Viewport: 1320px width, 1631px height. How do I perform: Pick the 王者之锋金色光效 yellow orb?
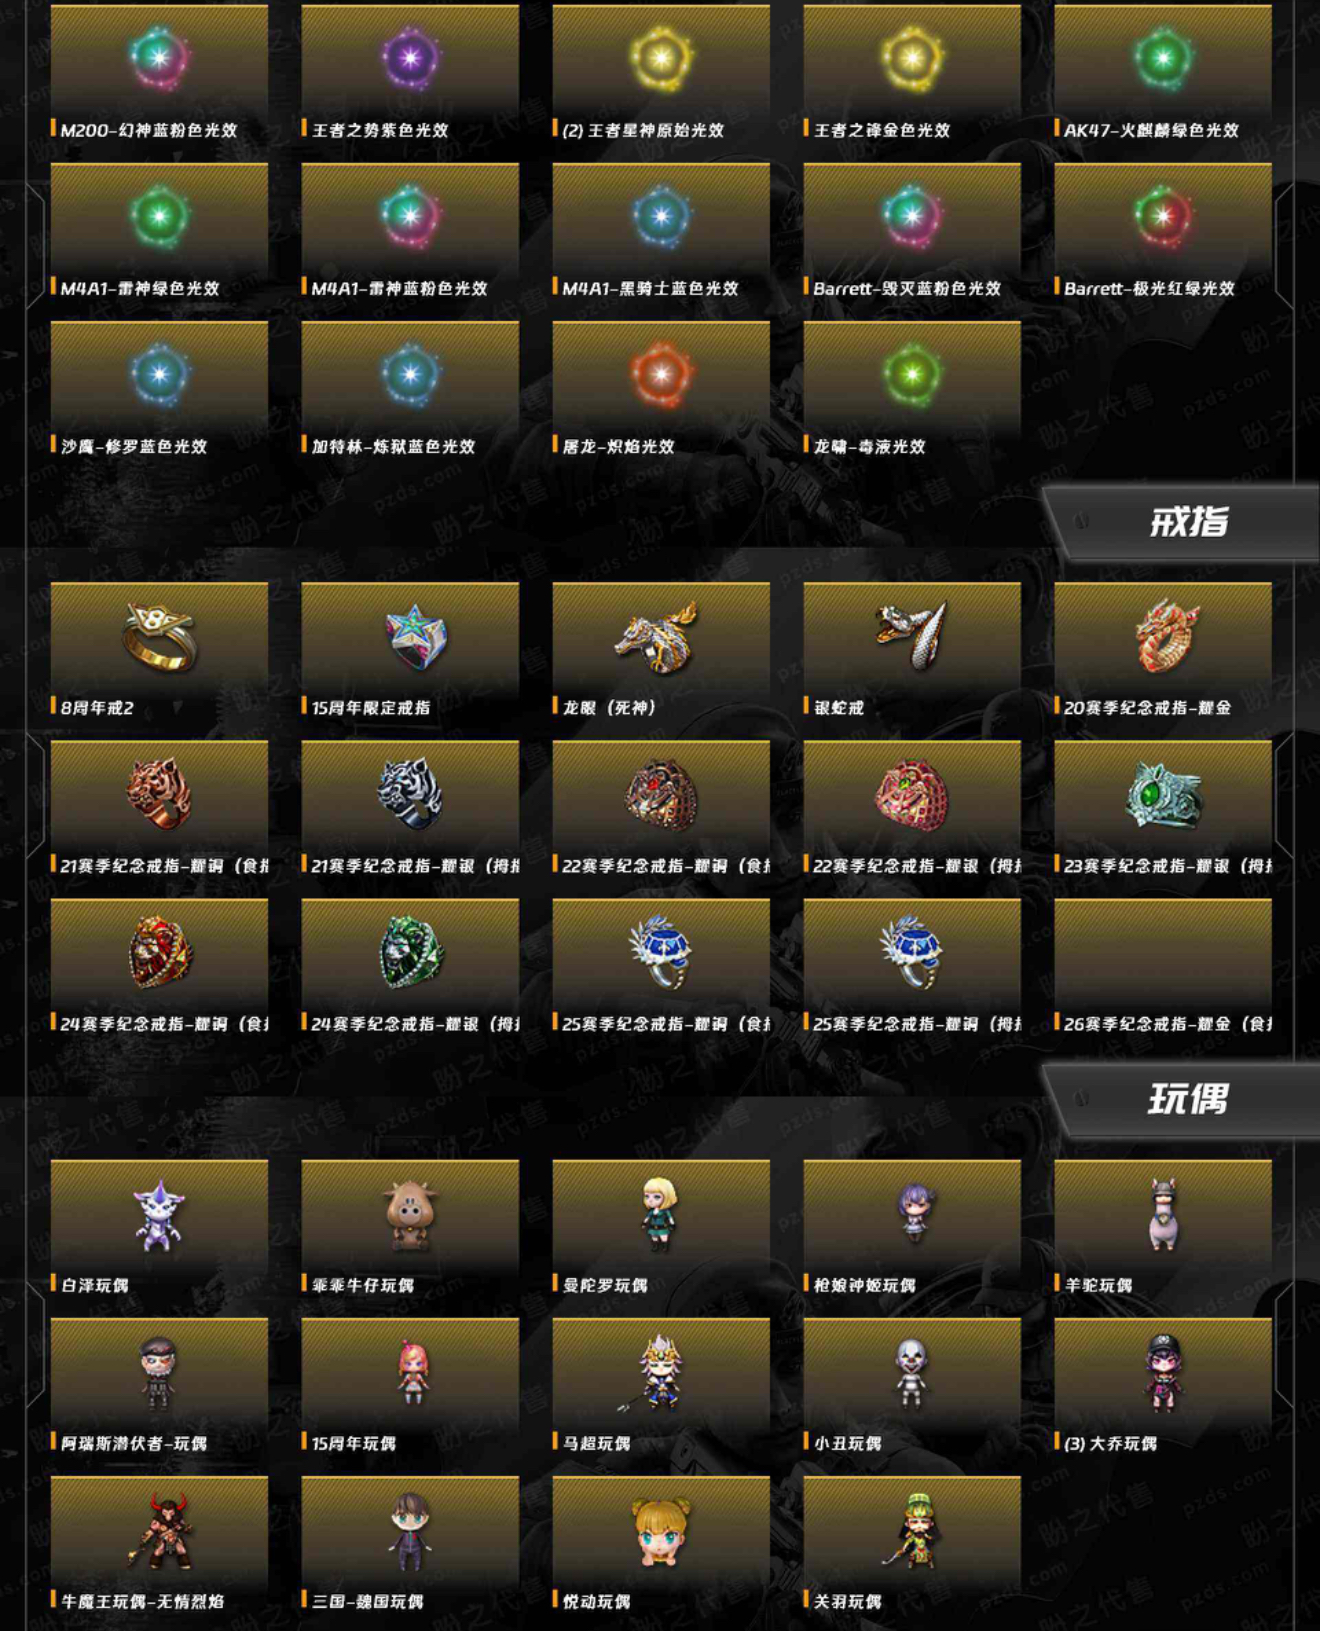click(912, 58)
